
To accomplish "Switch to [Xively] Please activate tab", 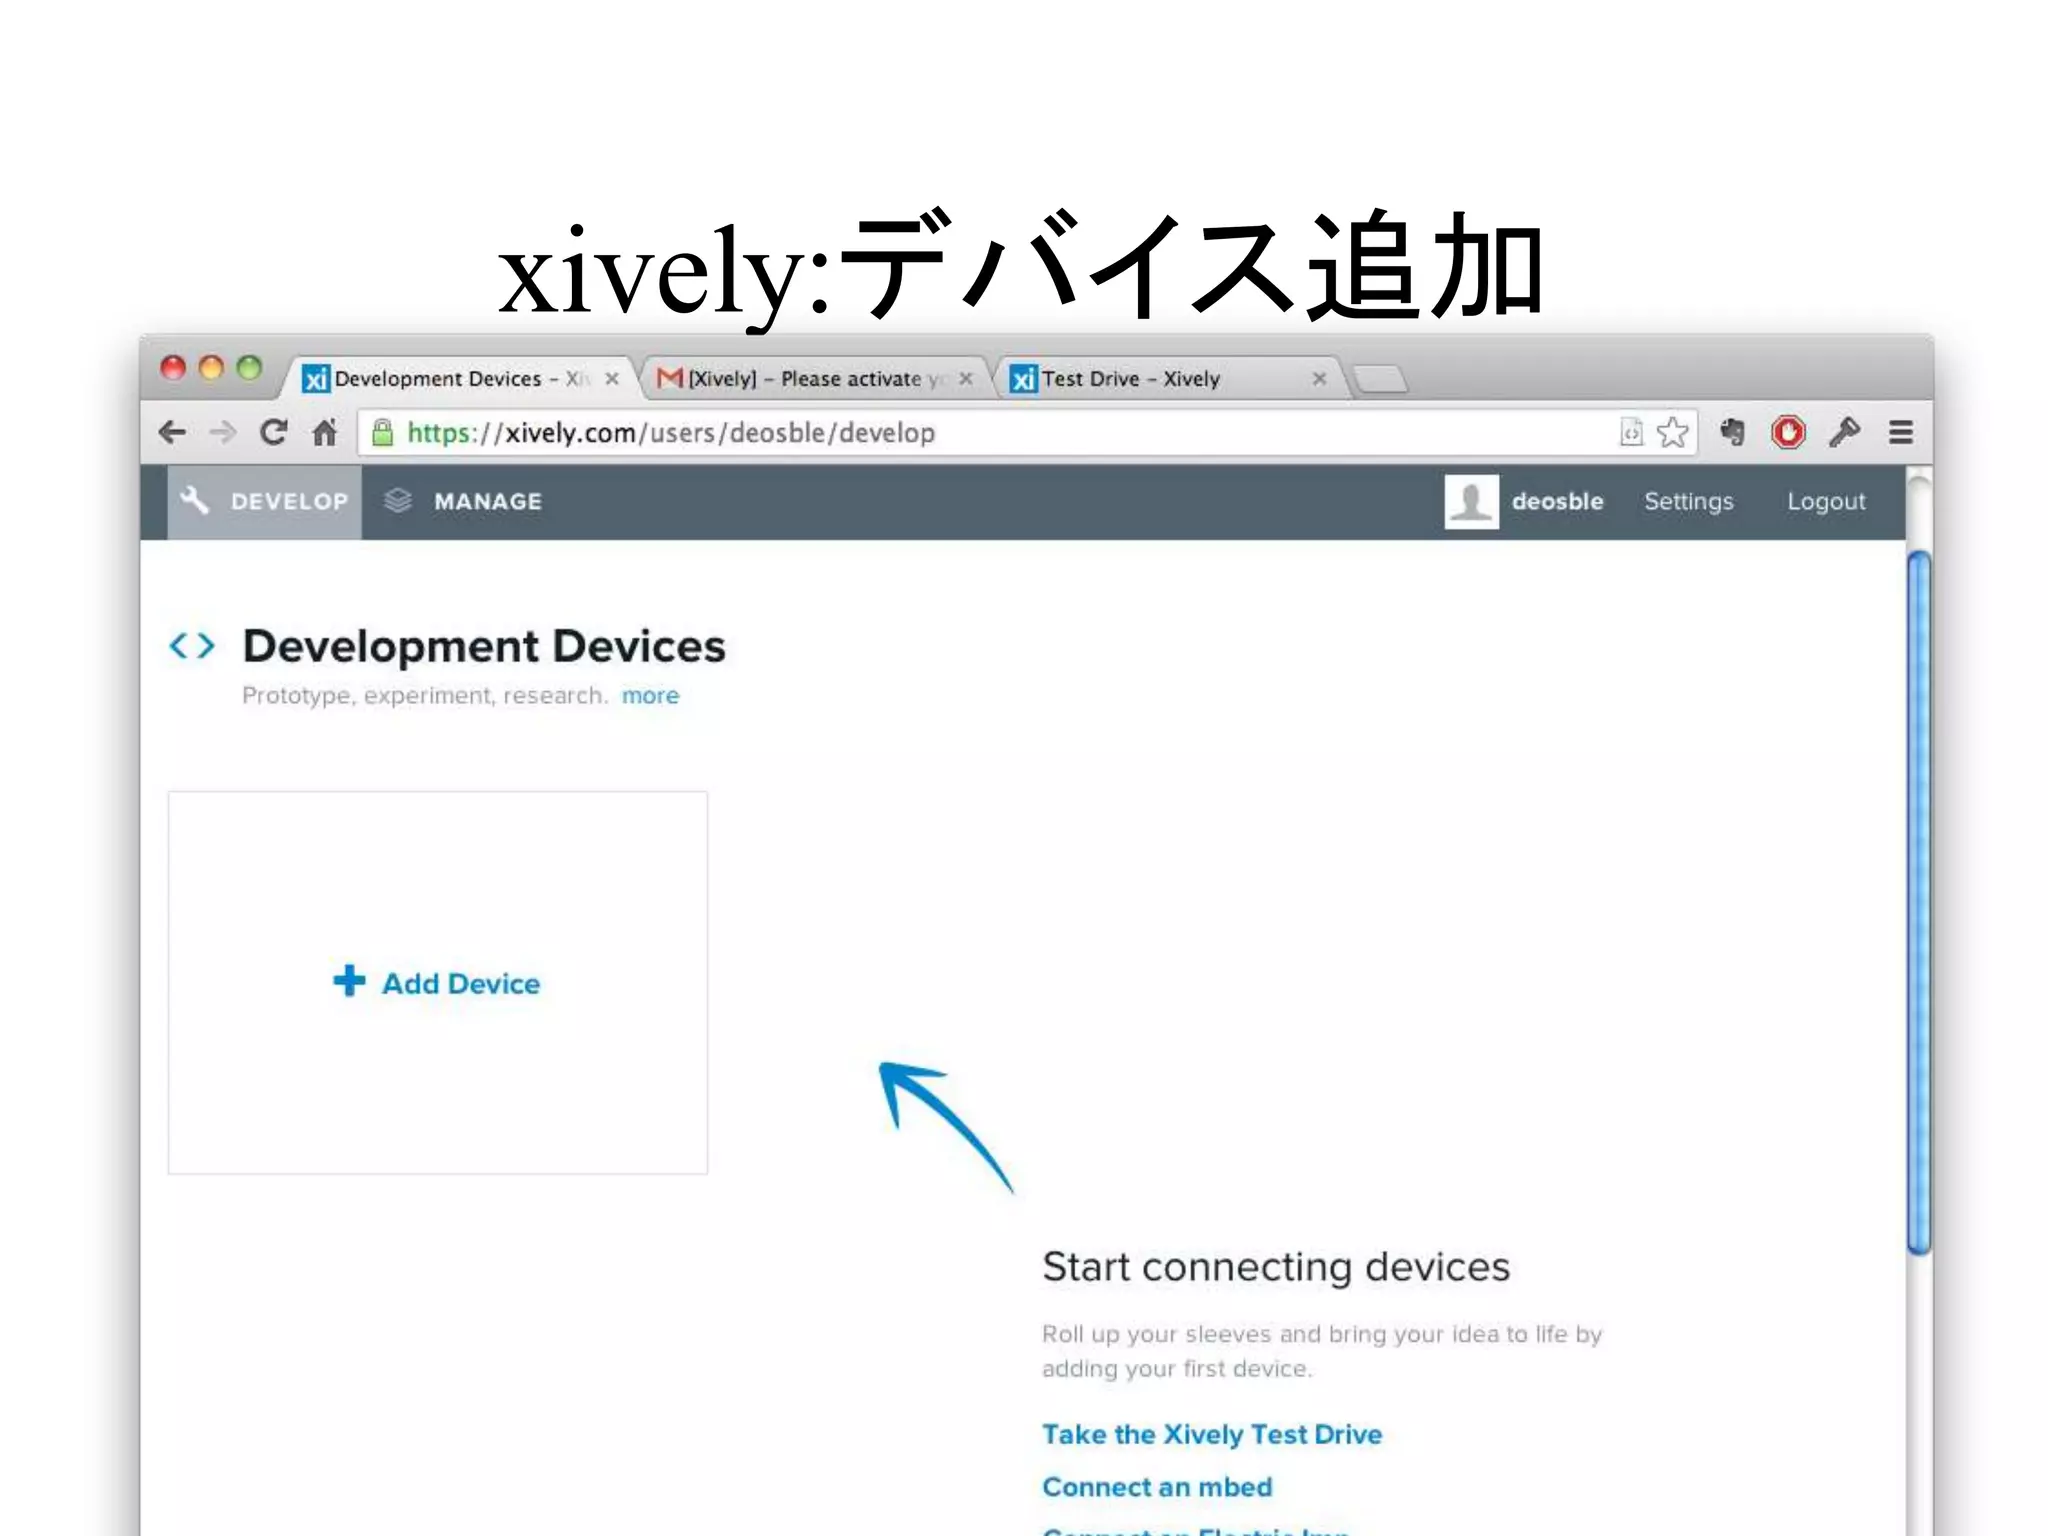I will (x=815, y=379).
